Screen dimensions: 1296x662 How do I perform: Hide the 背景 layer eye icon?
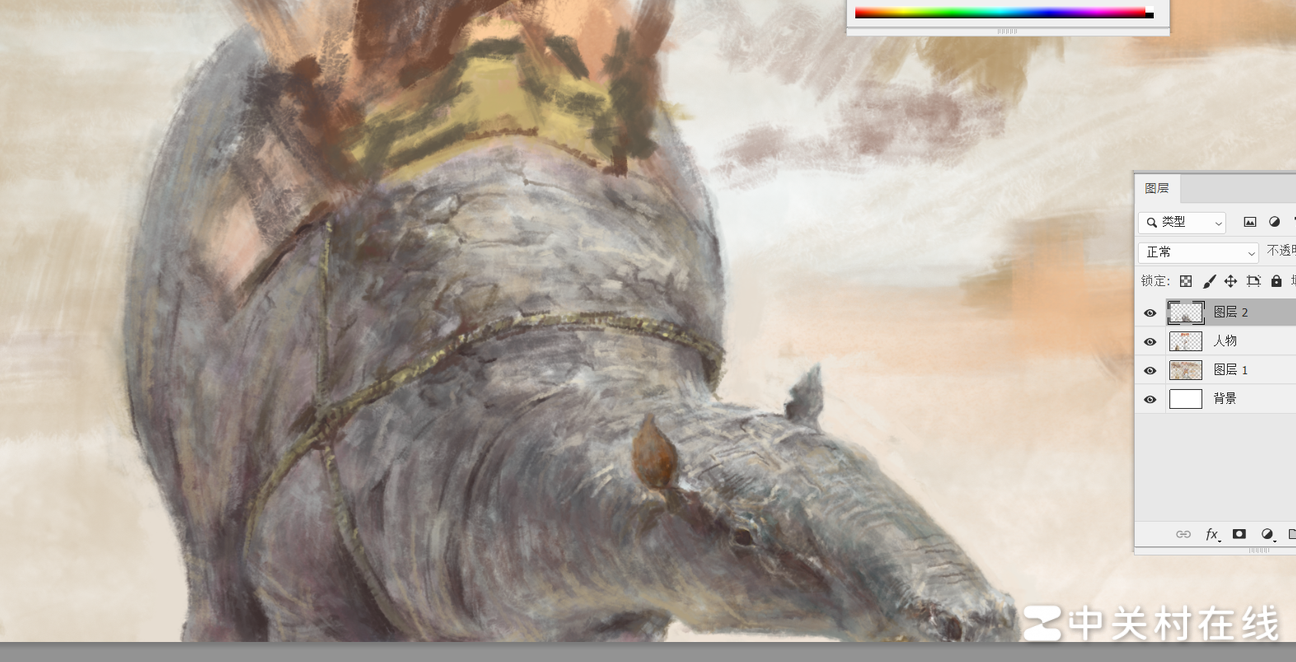[1150, 399]
